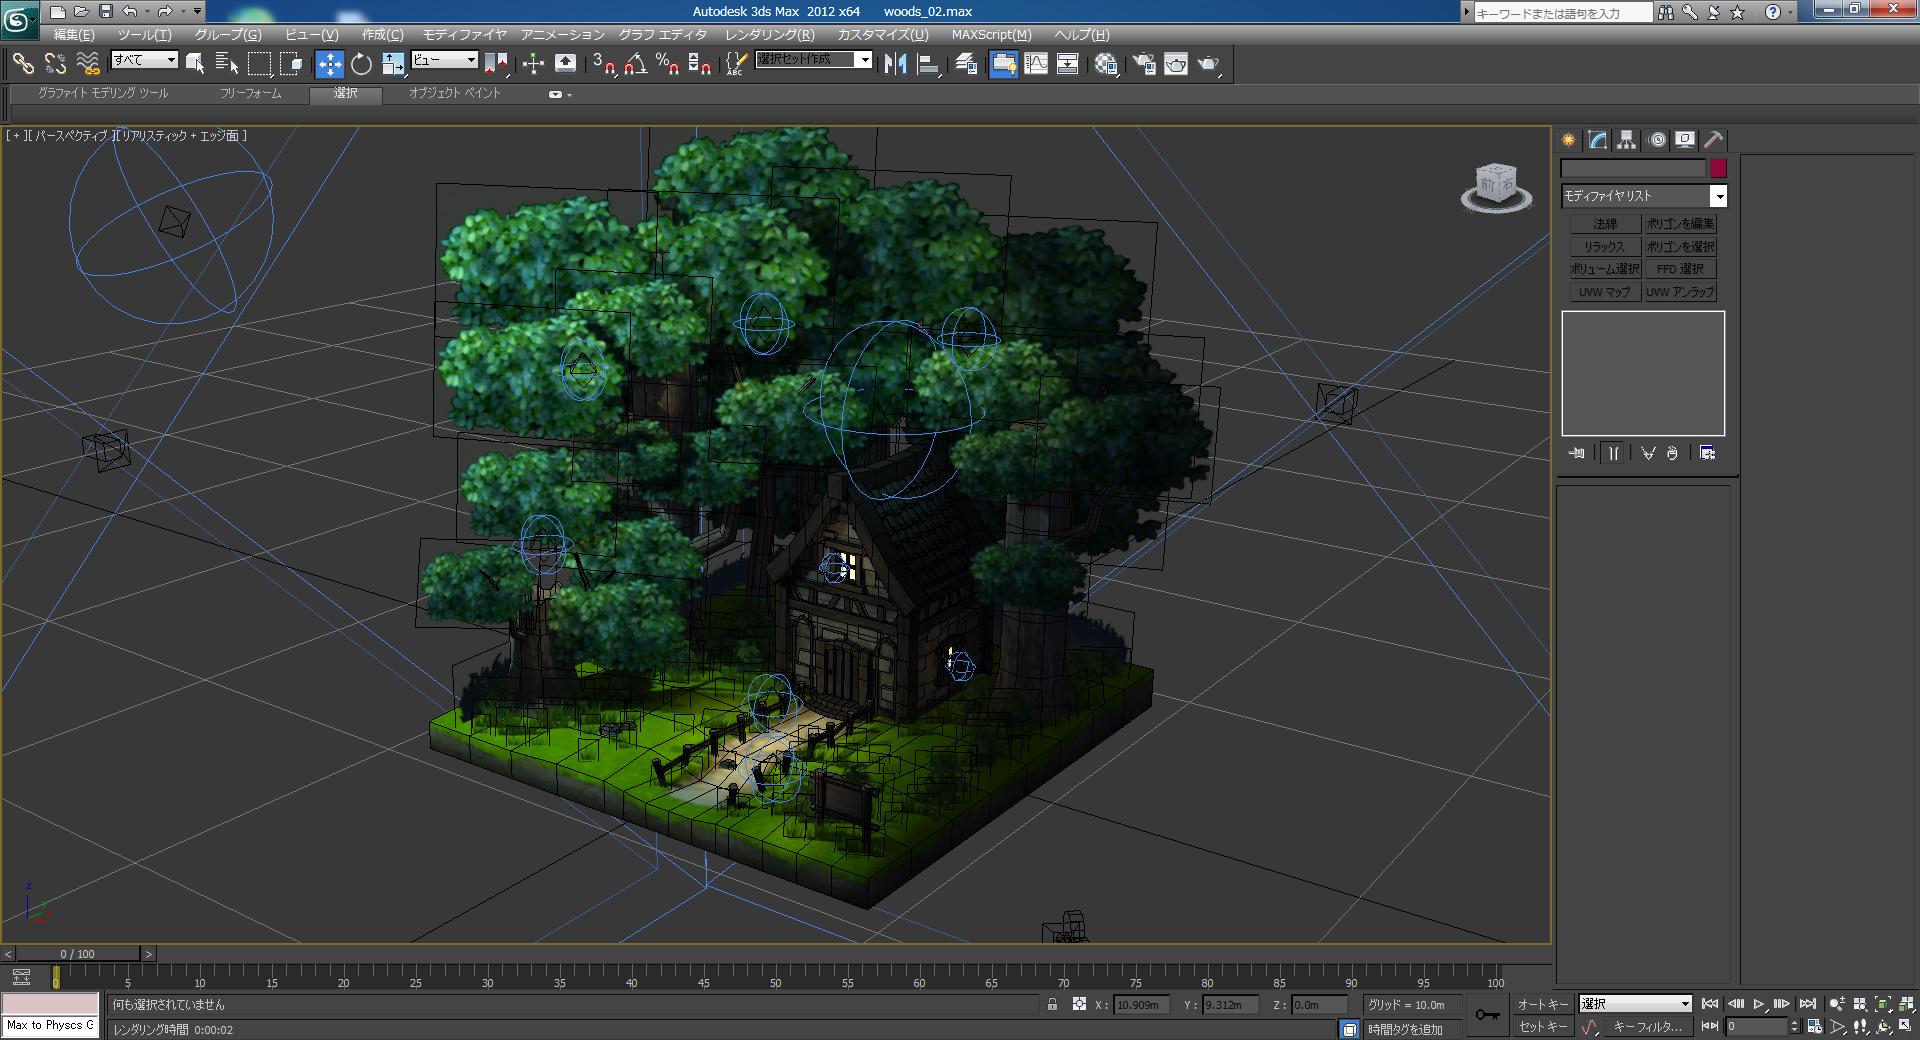Open the モディファイヤ リスト dropdown
The width and height of the screenshot is (1920, 1040).
coord(1718,196)
